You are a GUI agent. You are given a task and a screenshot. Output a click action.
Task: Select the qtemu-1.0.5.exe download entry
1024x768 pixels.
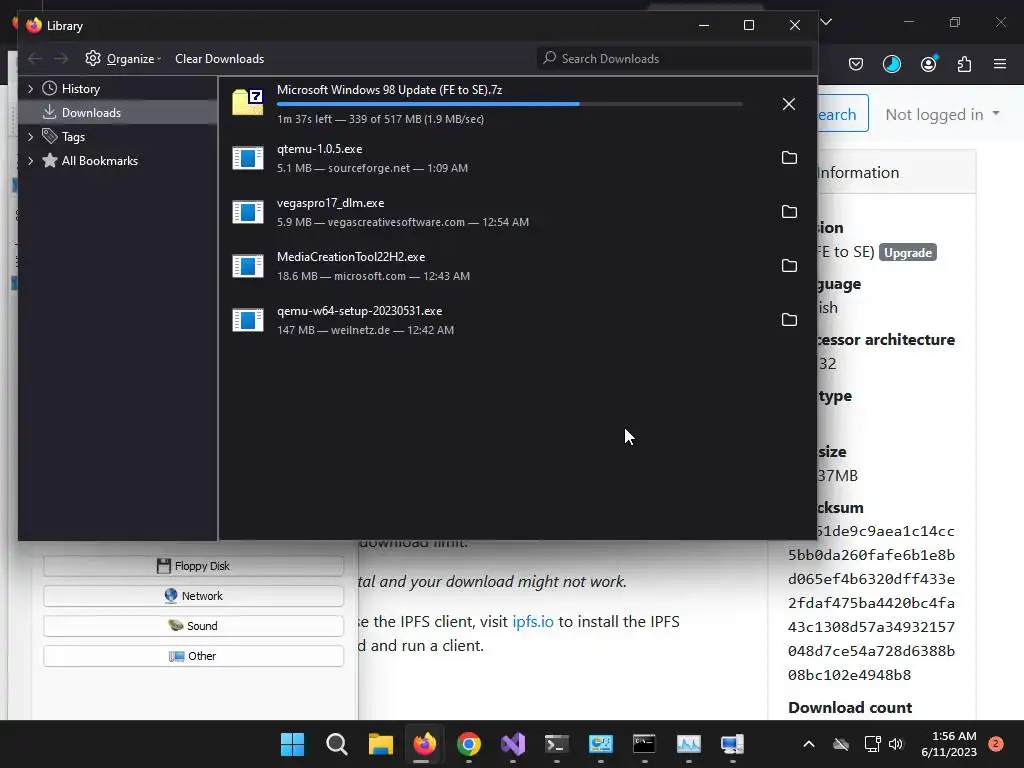click(517, 158)
